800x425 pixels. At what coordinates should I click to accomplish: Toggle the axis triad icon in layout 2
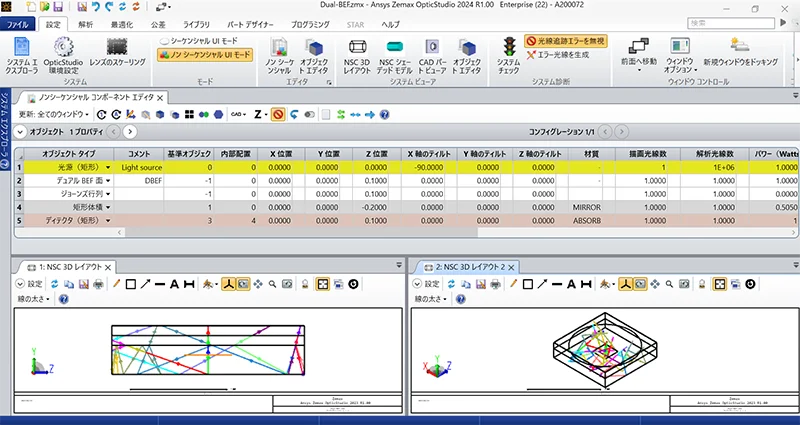(626, 284)
